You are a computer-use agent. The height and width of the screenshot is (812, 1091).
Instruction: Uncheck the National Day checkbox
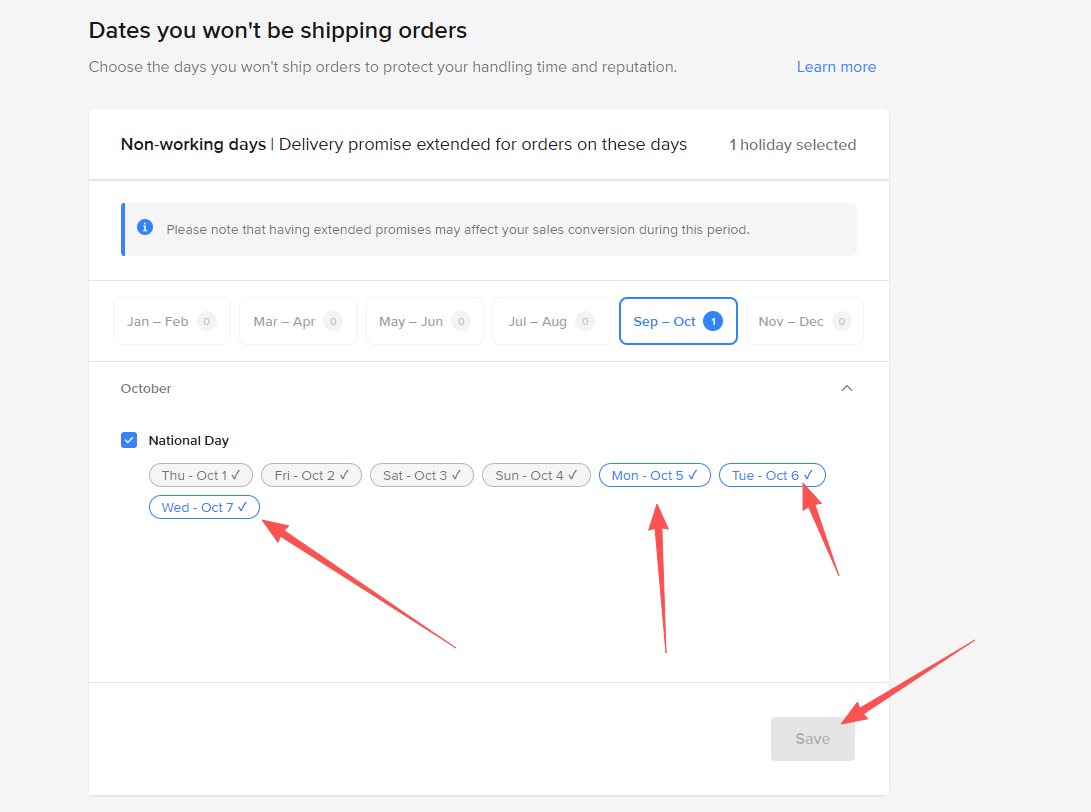click(x=129, y=440)
